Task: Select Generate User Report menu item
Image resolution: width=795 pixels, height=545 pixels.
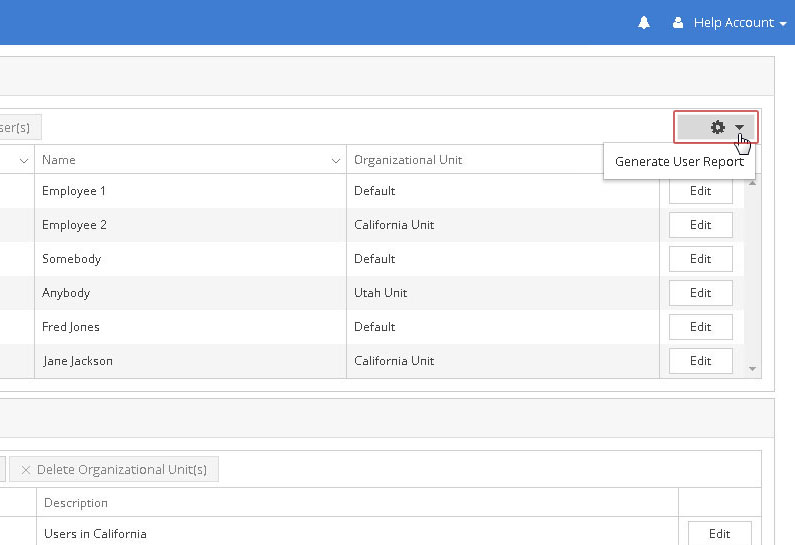Action: [x=679, y=161]
